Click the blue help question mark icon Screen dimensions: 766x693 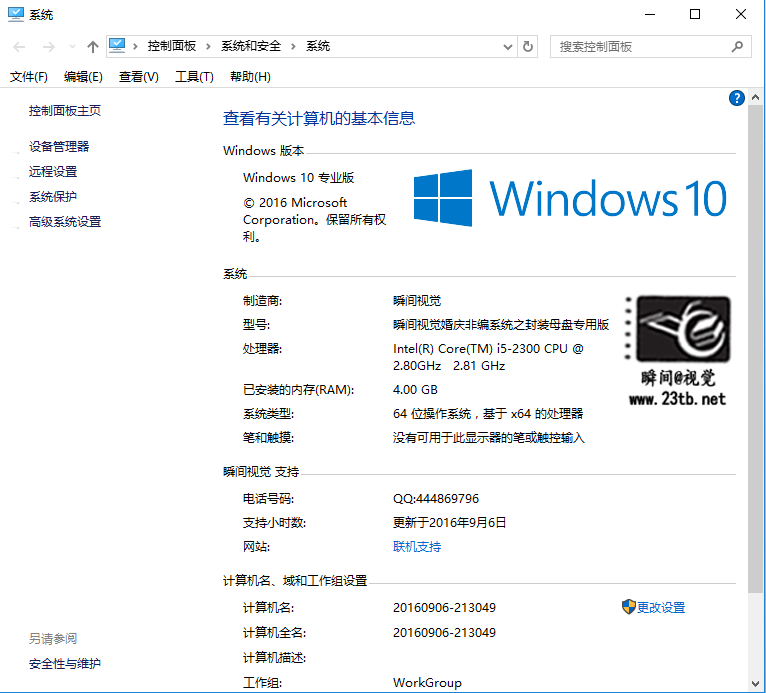click(737, 98)
